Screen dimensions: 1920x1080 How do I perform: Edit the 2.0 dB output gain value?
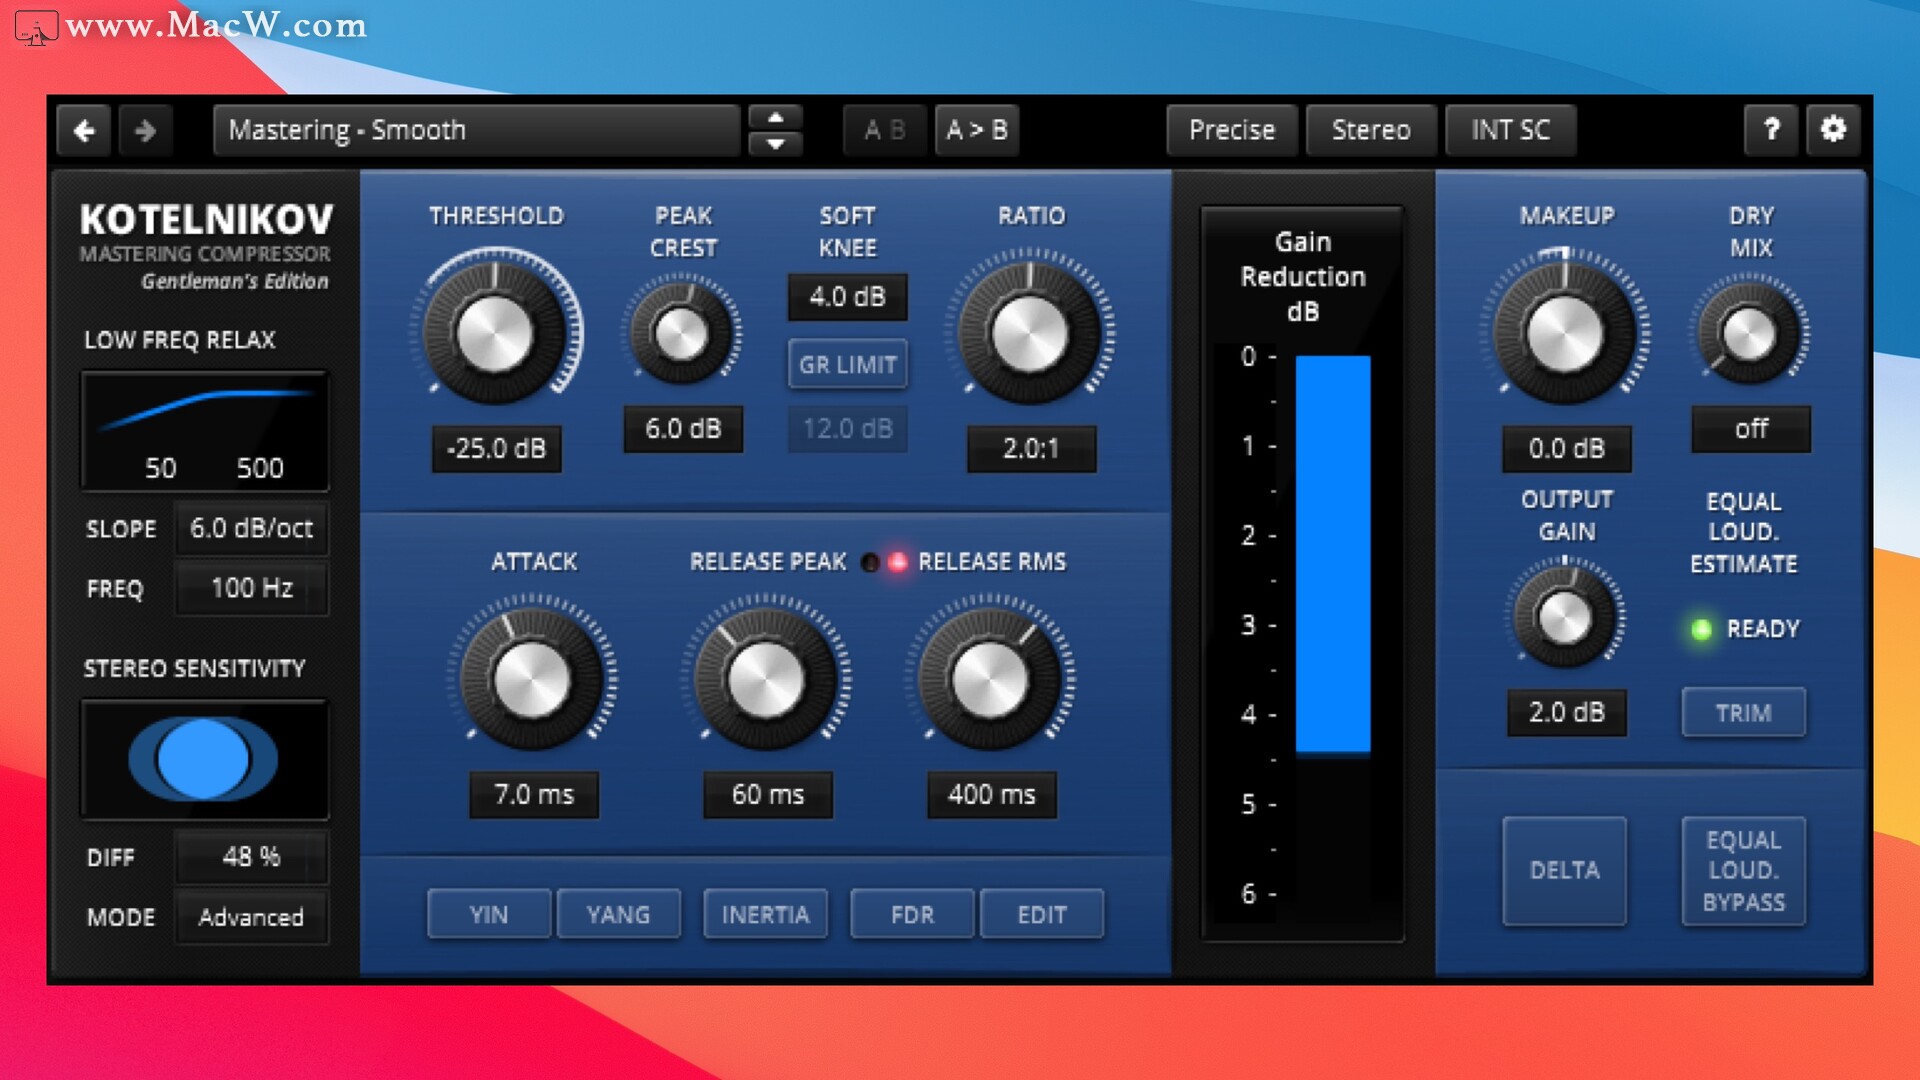click(x=1567, y=713)
